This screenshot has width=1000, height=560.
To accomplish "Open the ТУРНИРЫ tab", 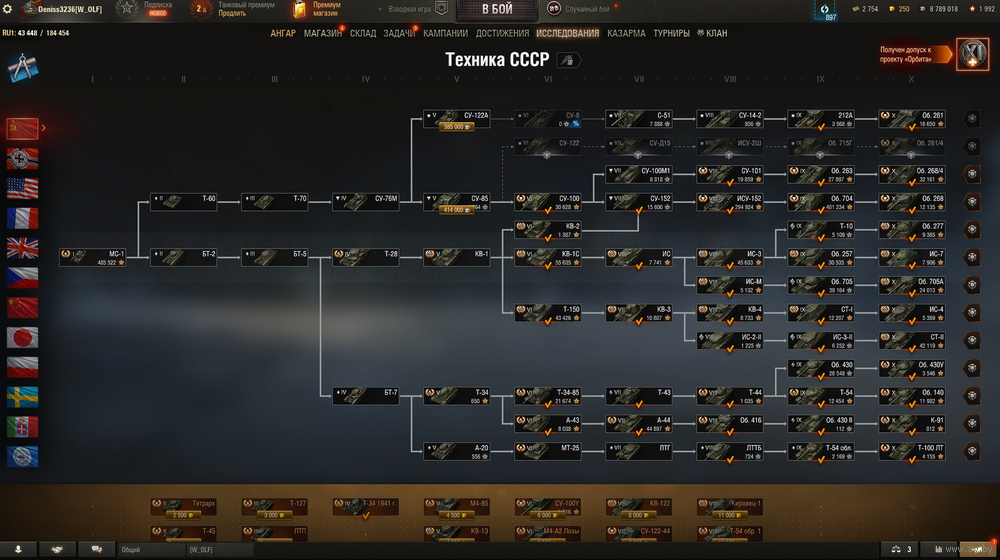I will coord(671,33).
